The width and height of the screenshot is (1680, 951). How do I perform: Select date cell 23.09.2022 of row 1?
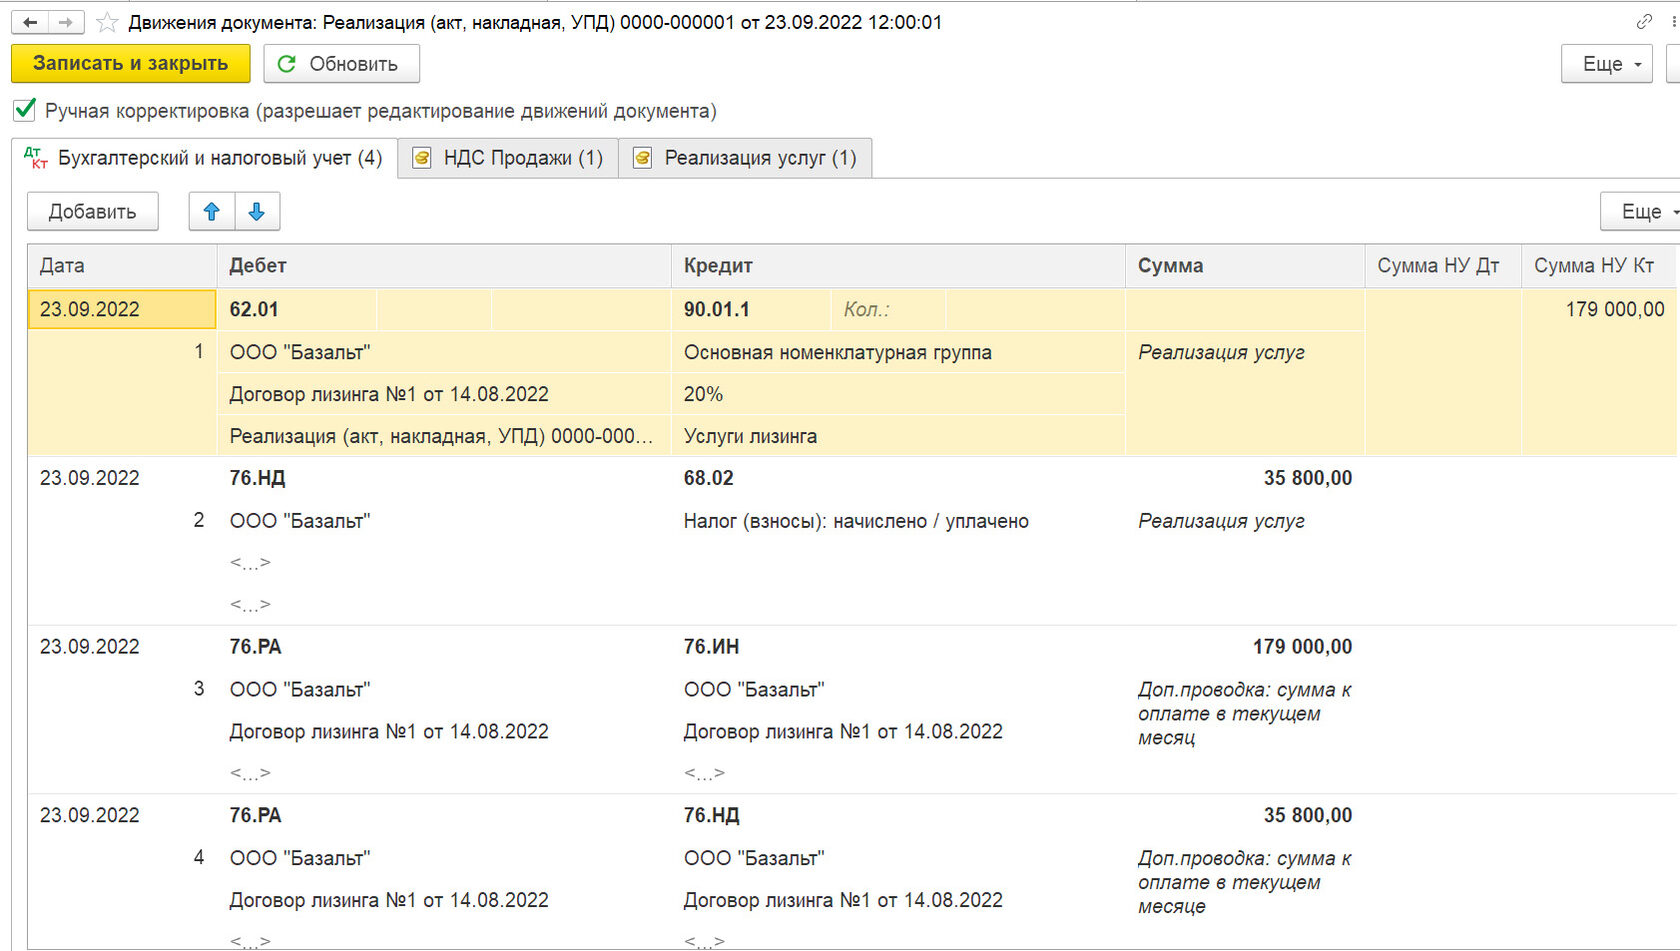click(122, 309)
